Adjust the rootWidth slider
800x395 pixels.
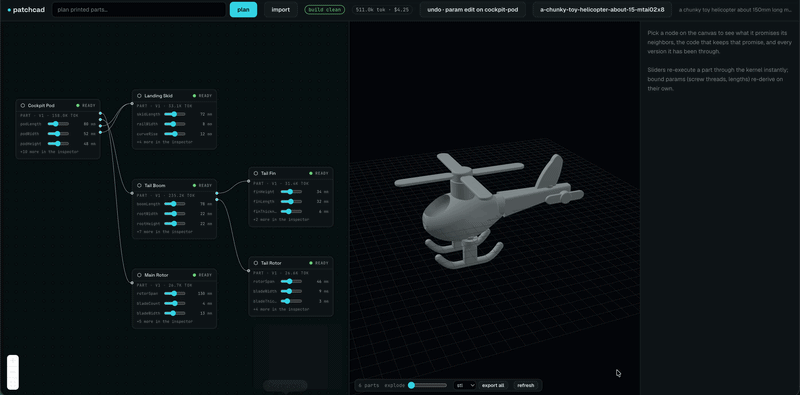tap(174, 214)
